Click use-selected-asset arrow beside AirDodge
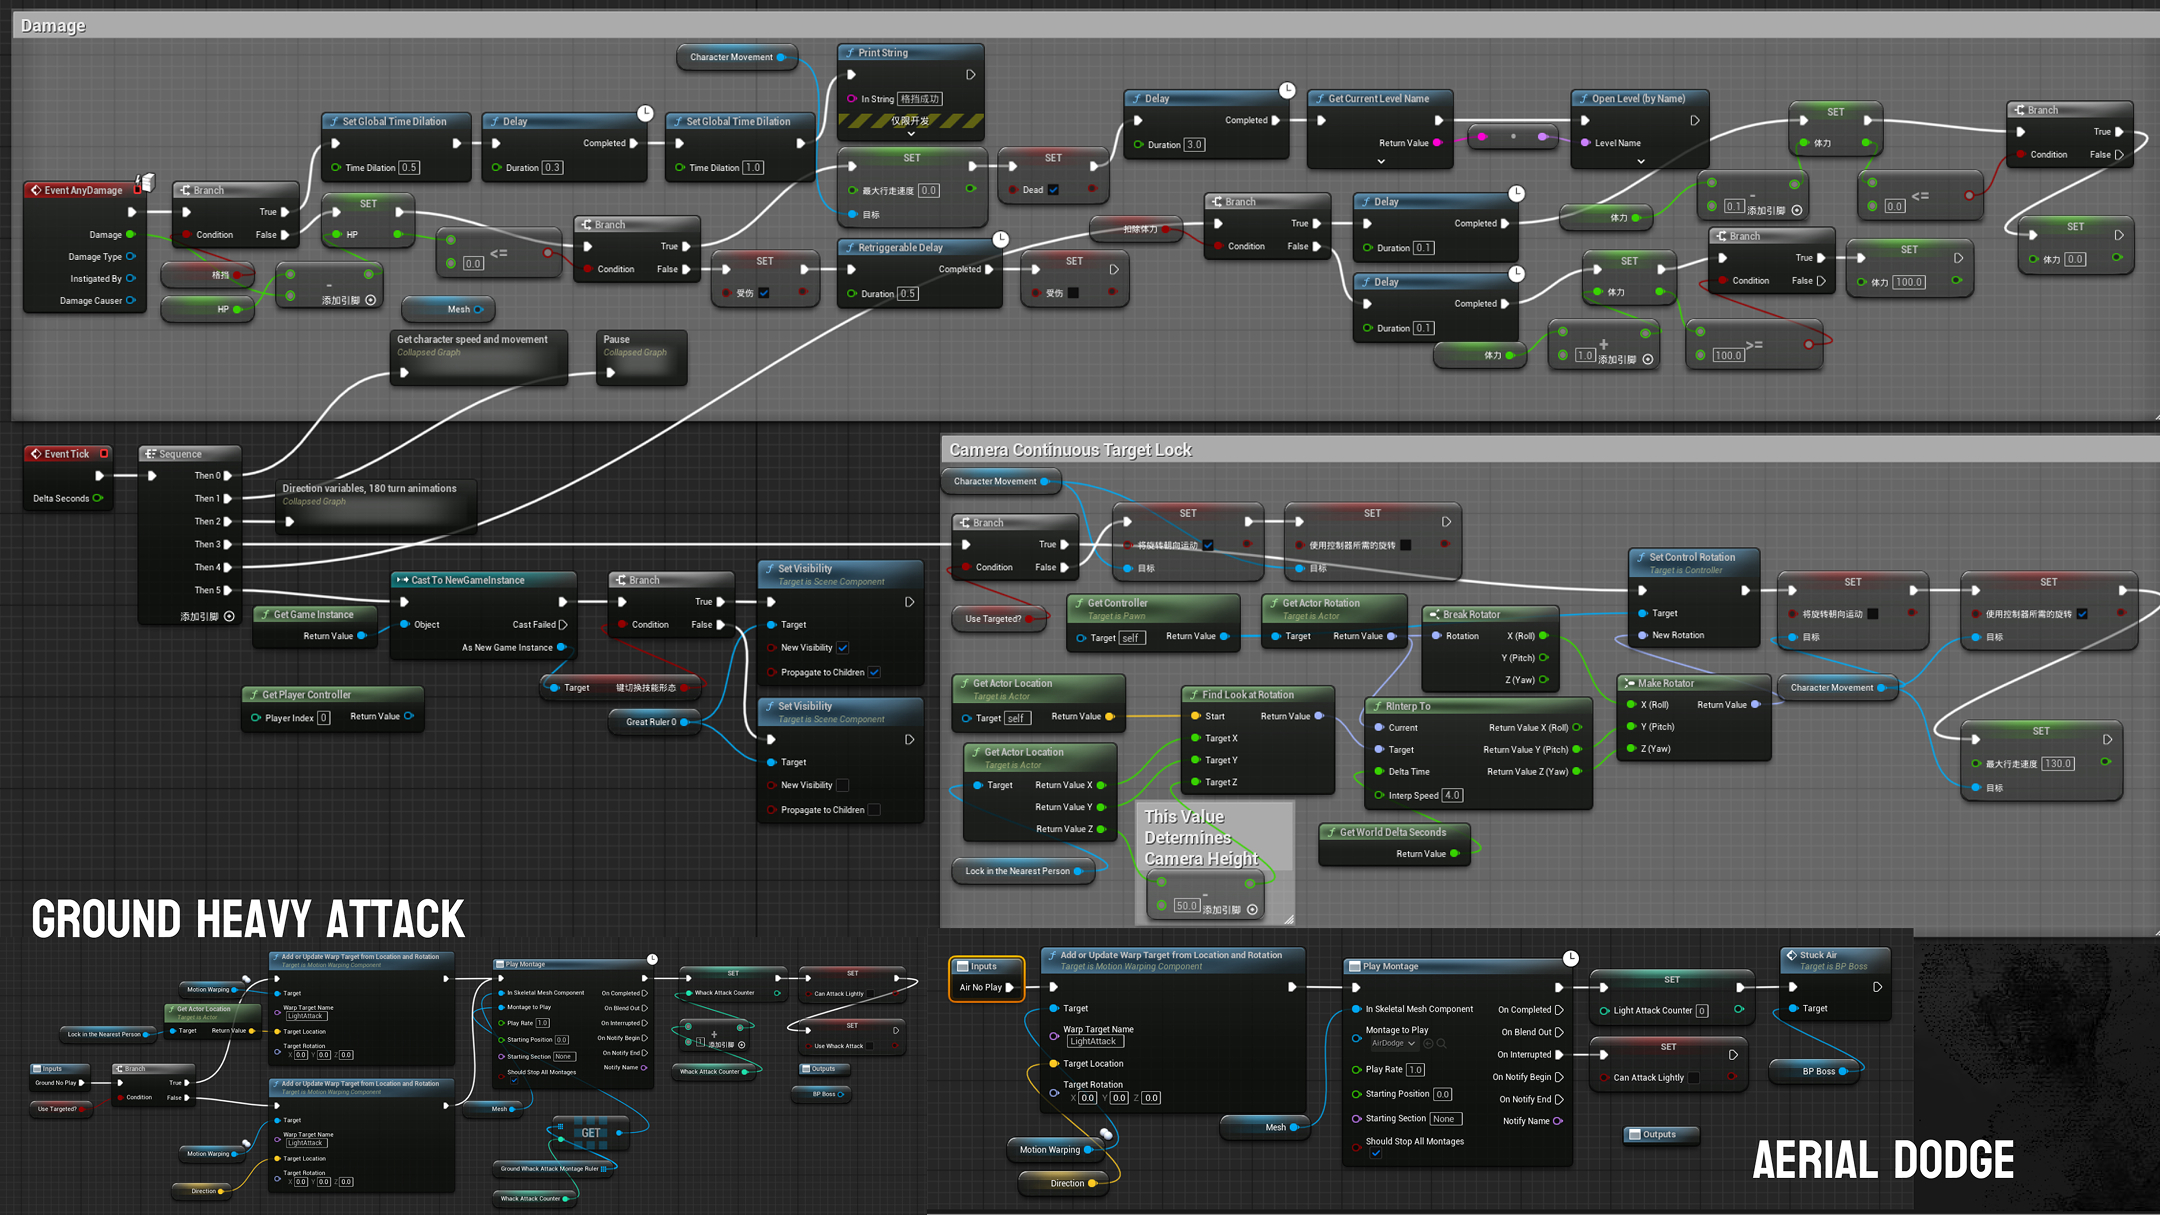Image resolution: width=2160 pixels, height=1215 pixels. (x=1428, y=1043)
